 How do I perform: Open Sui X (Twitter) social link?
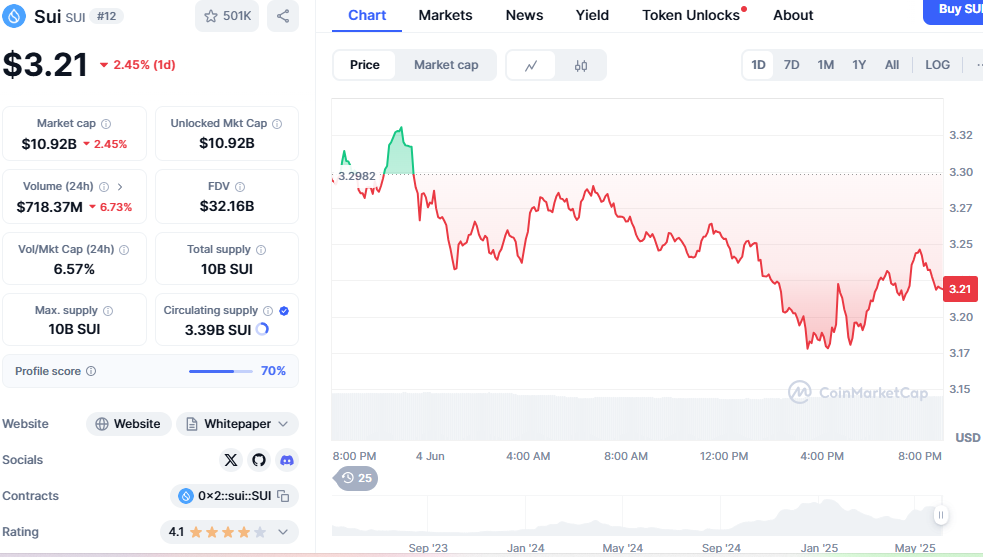pos(231,460)
